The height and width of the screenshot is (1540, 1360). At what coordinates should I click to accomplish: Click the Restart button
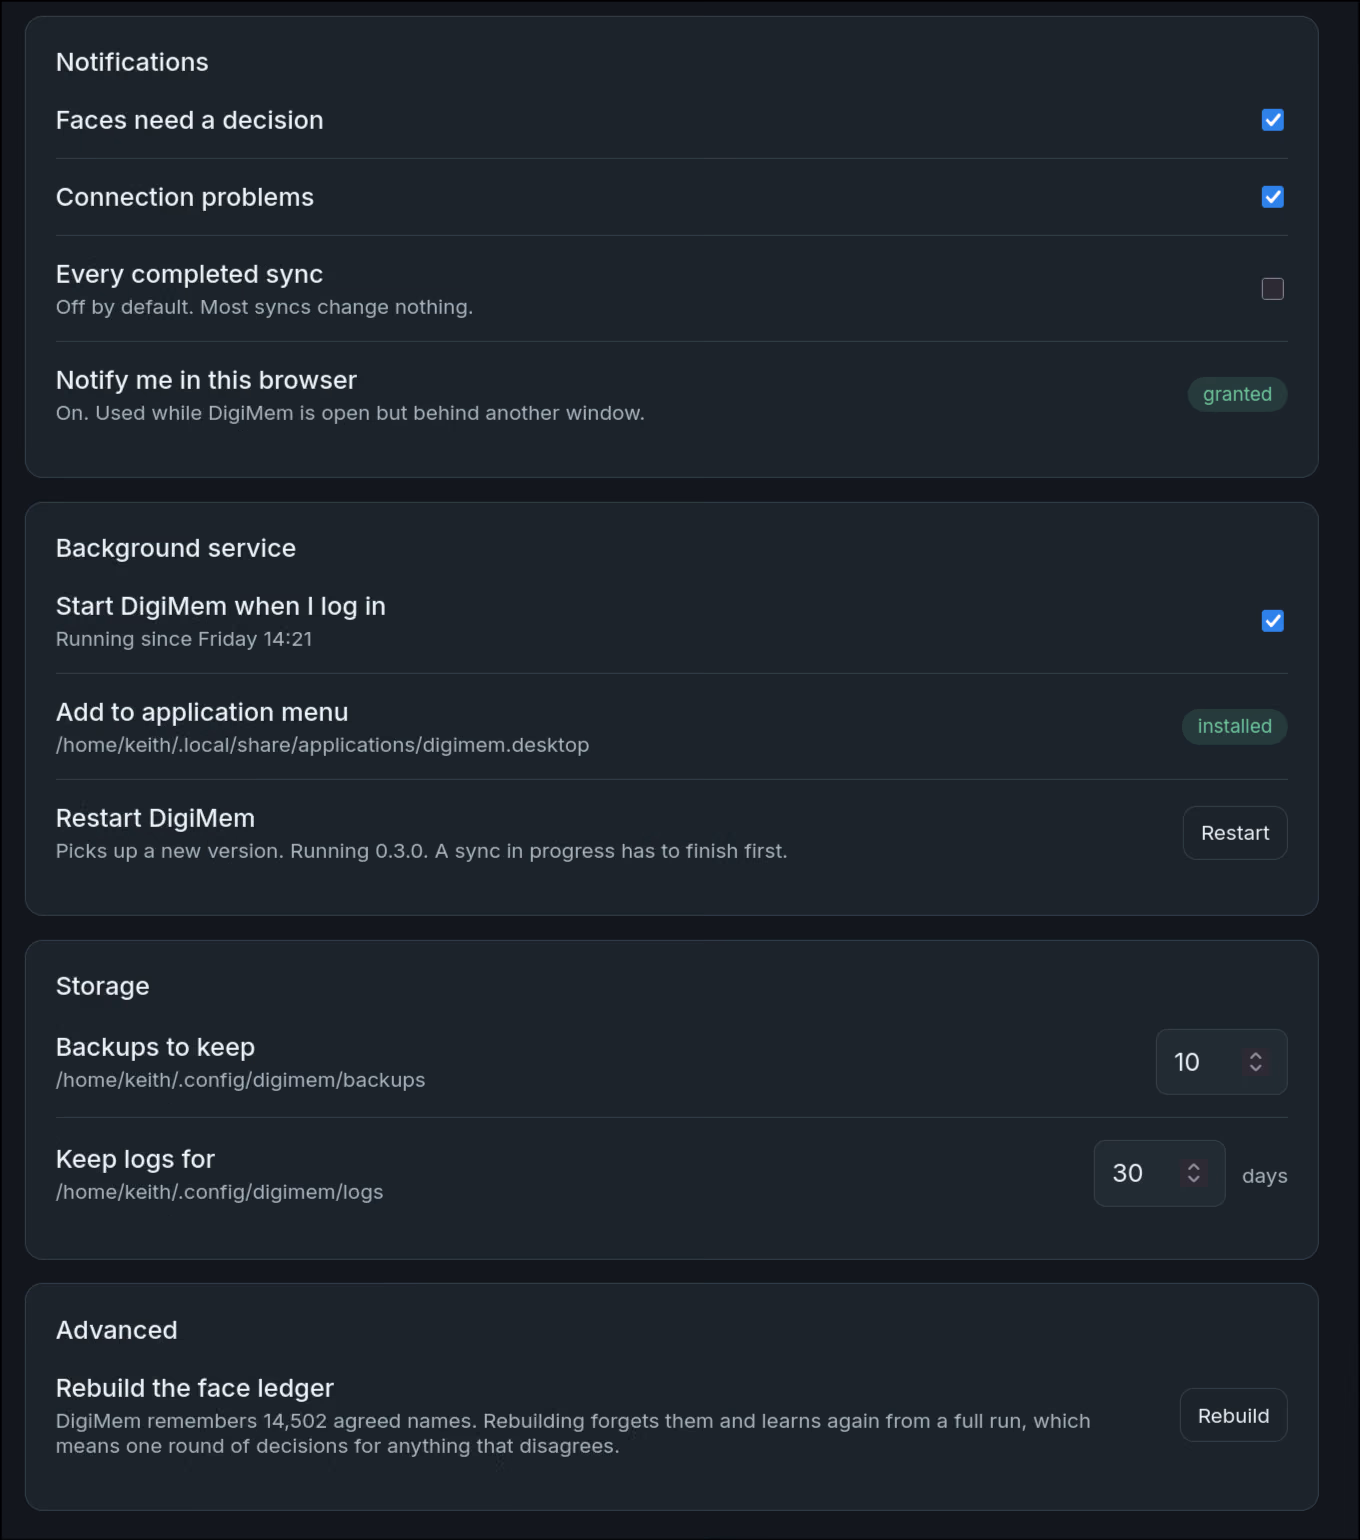pos(1235,833)
